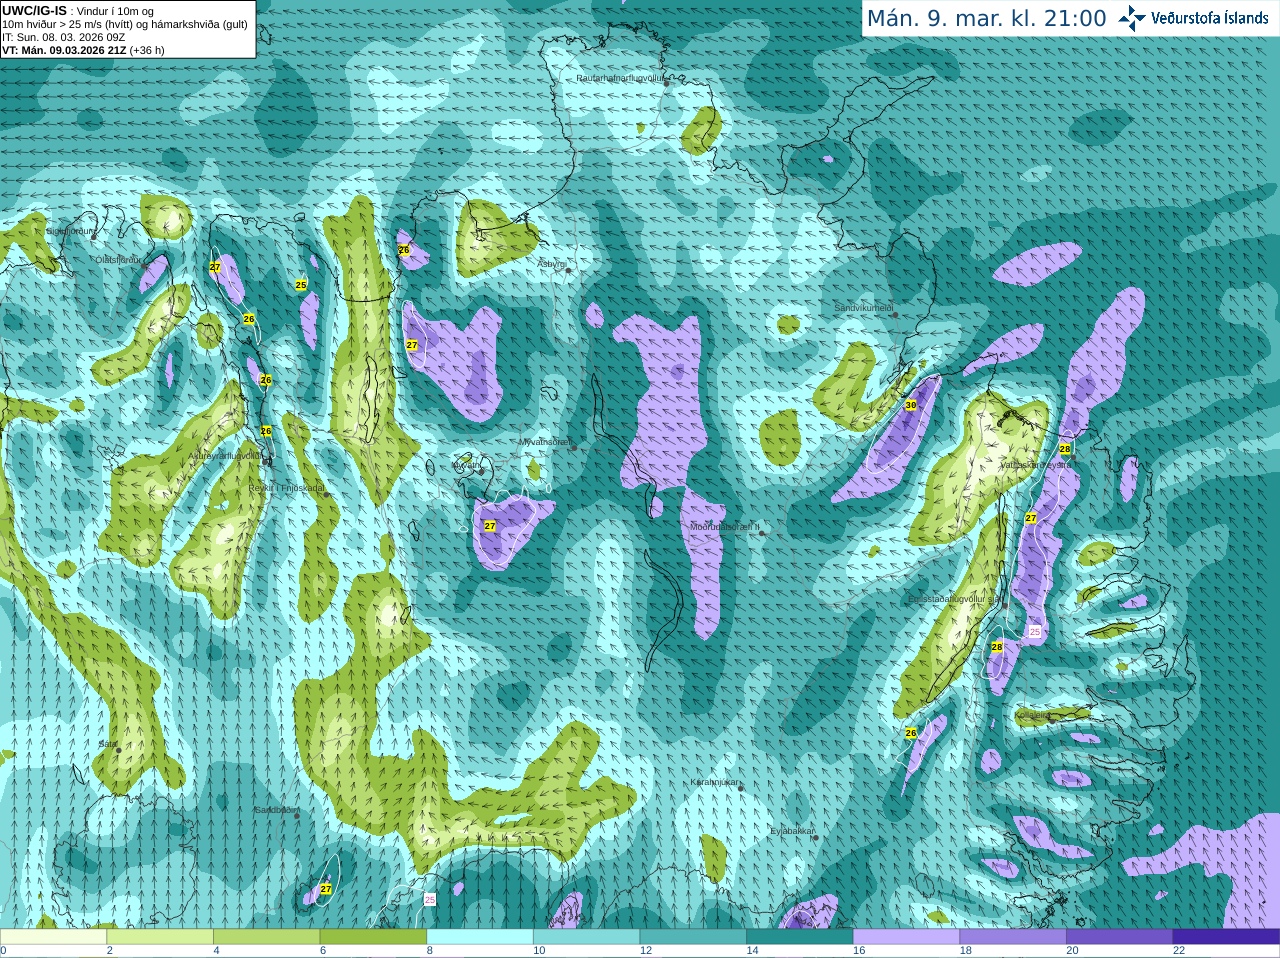This screenshot has height=958, width=1280.
Task: Select the 27 marker between Vatnsskarð eystra and Egilsstaðaflugvöllur
Action: (x=1031, y=518)
